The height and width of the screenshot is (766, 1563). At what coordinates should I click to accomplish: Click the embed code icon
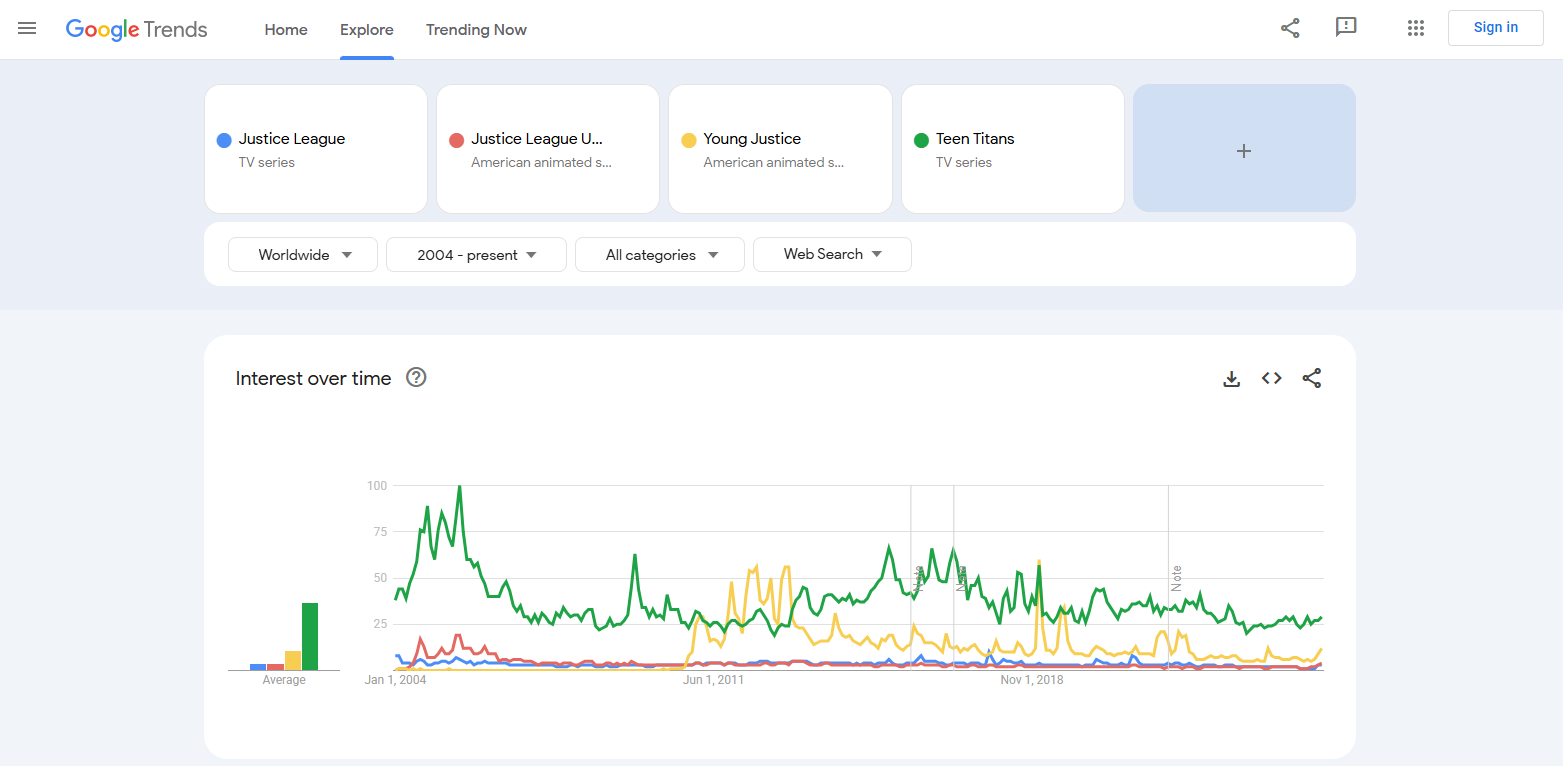(x=1271, y=378)
